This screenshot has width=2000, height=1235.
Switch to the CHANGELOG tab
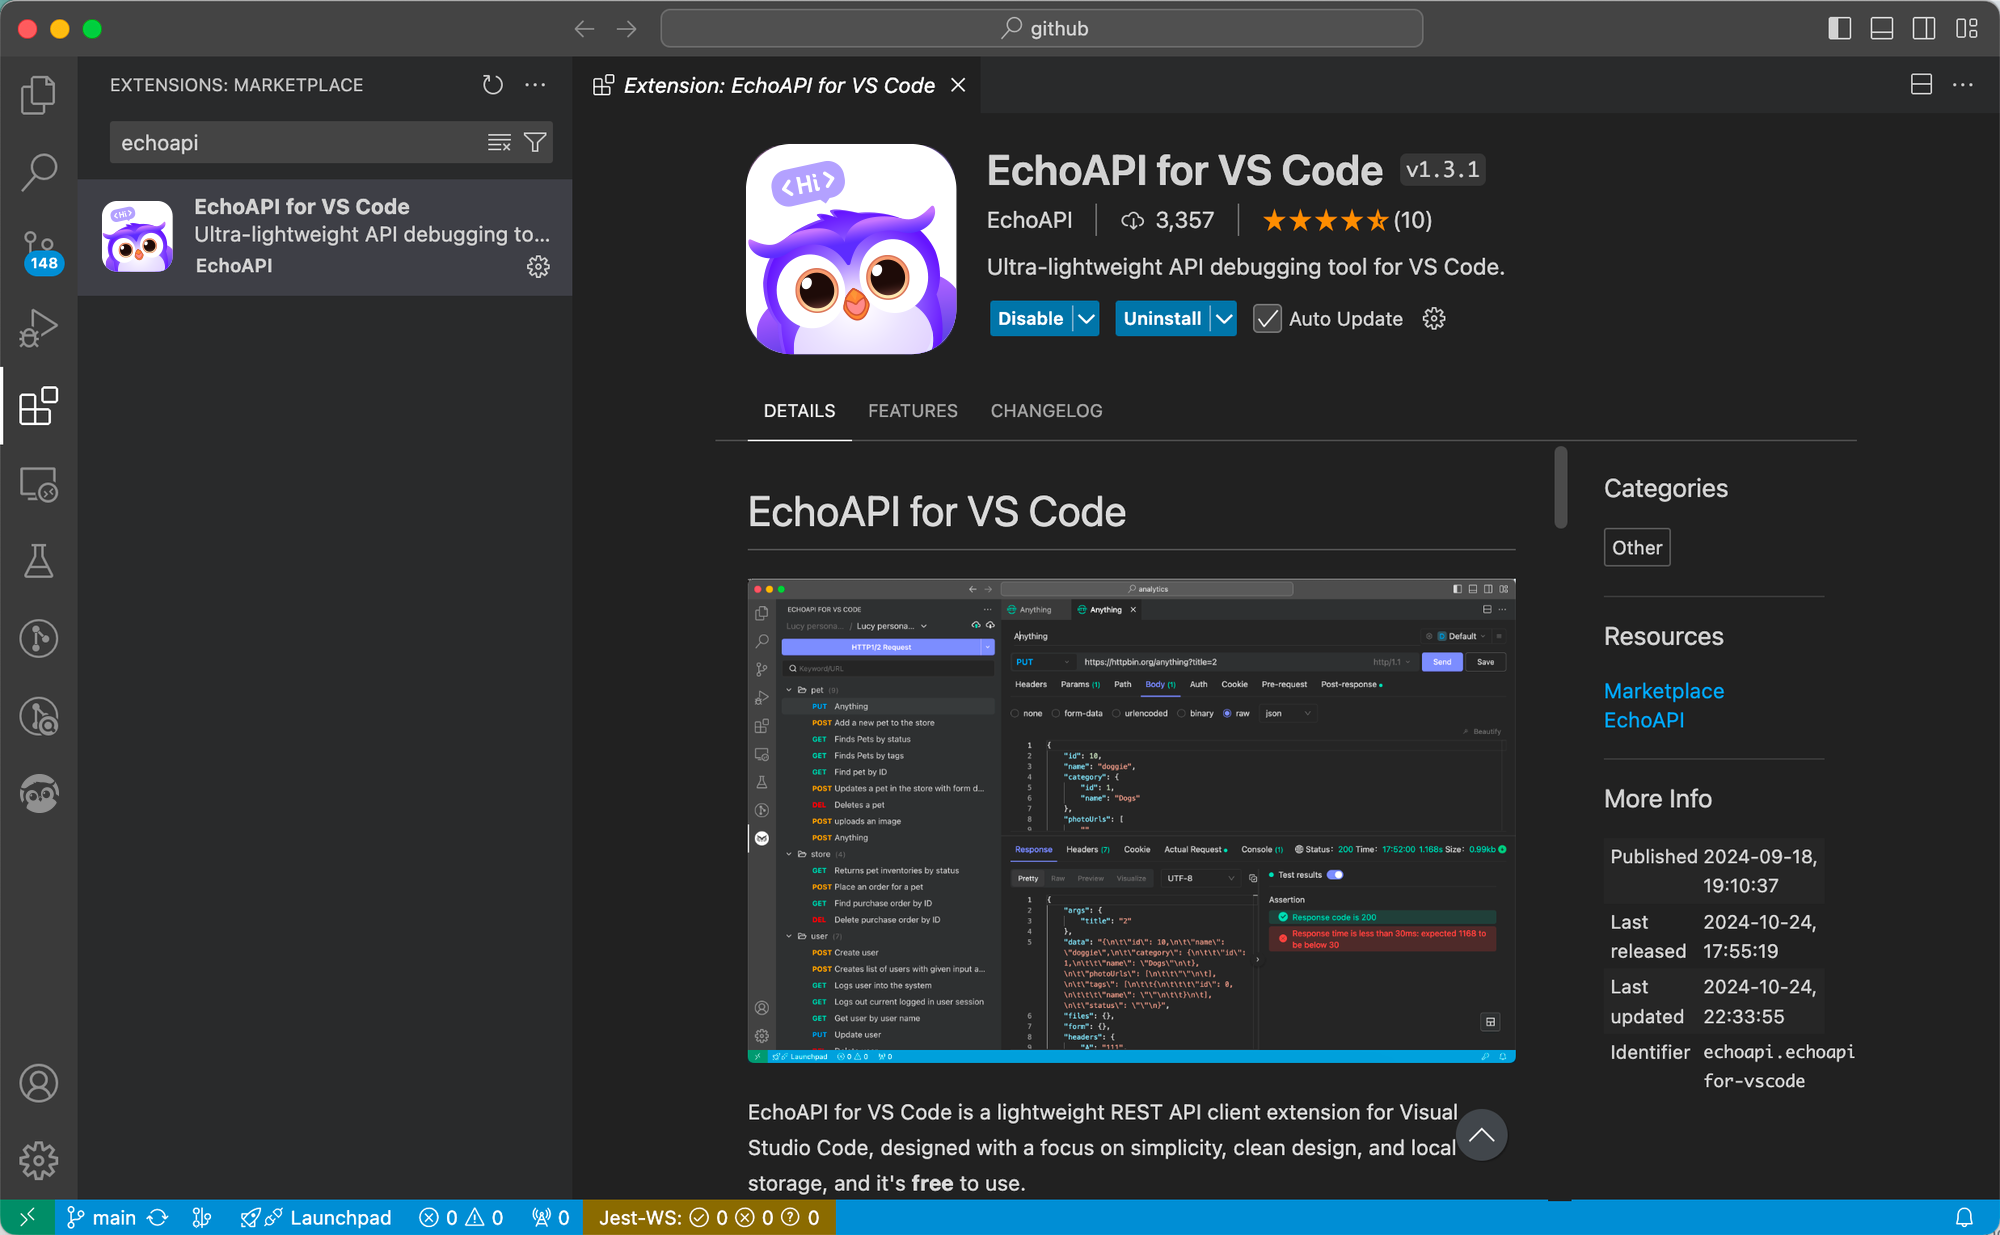pyautogui.click(x=1046, y=410)
